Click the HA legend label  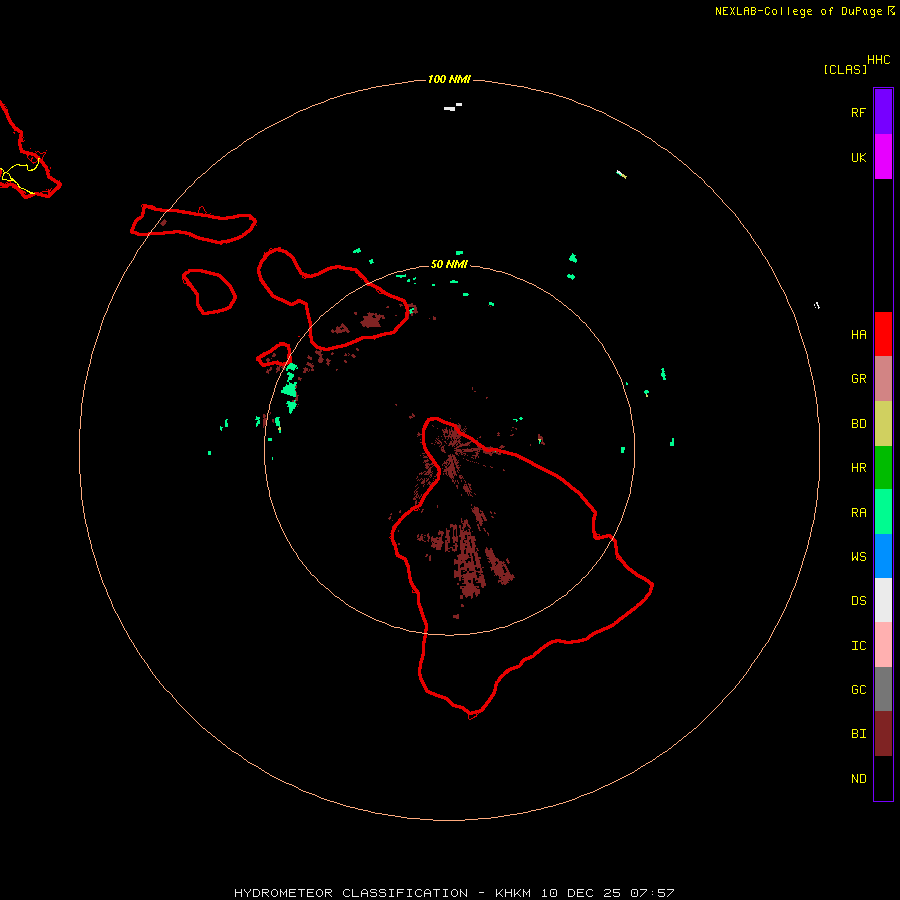coord(858,335)
